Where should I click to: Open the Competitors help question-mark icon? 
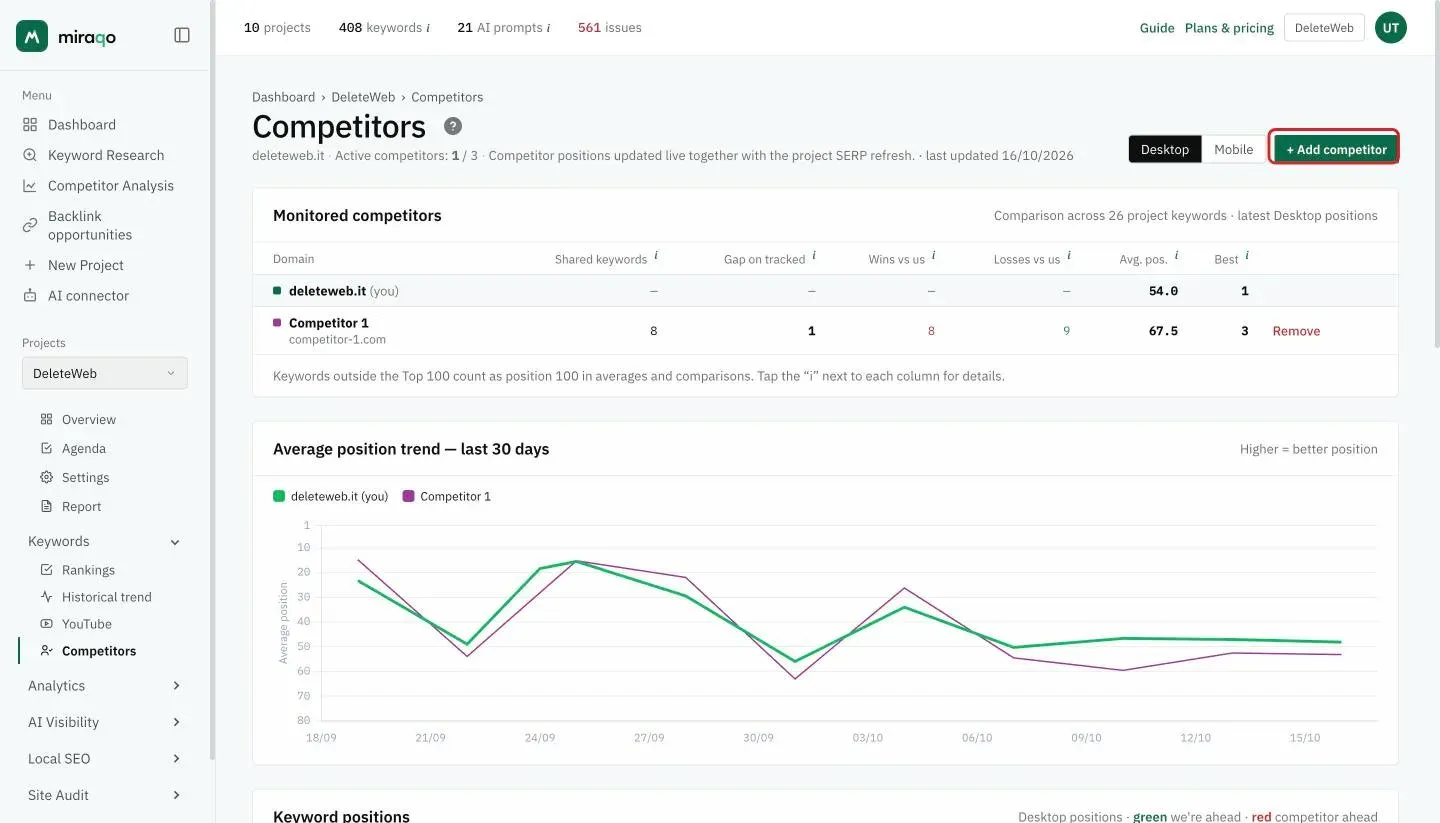click(453, 126)
